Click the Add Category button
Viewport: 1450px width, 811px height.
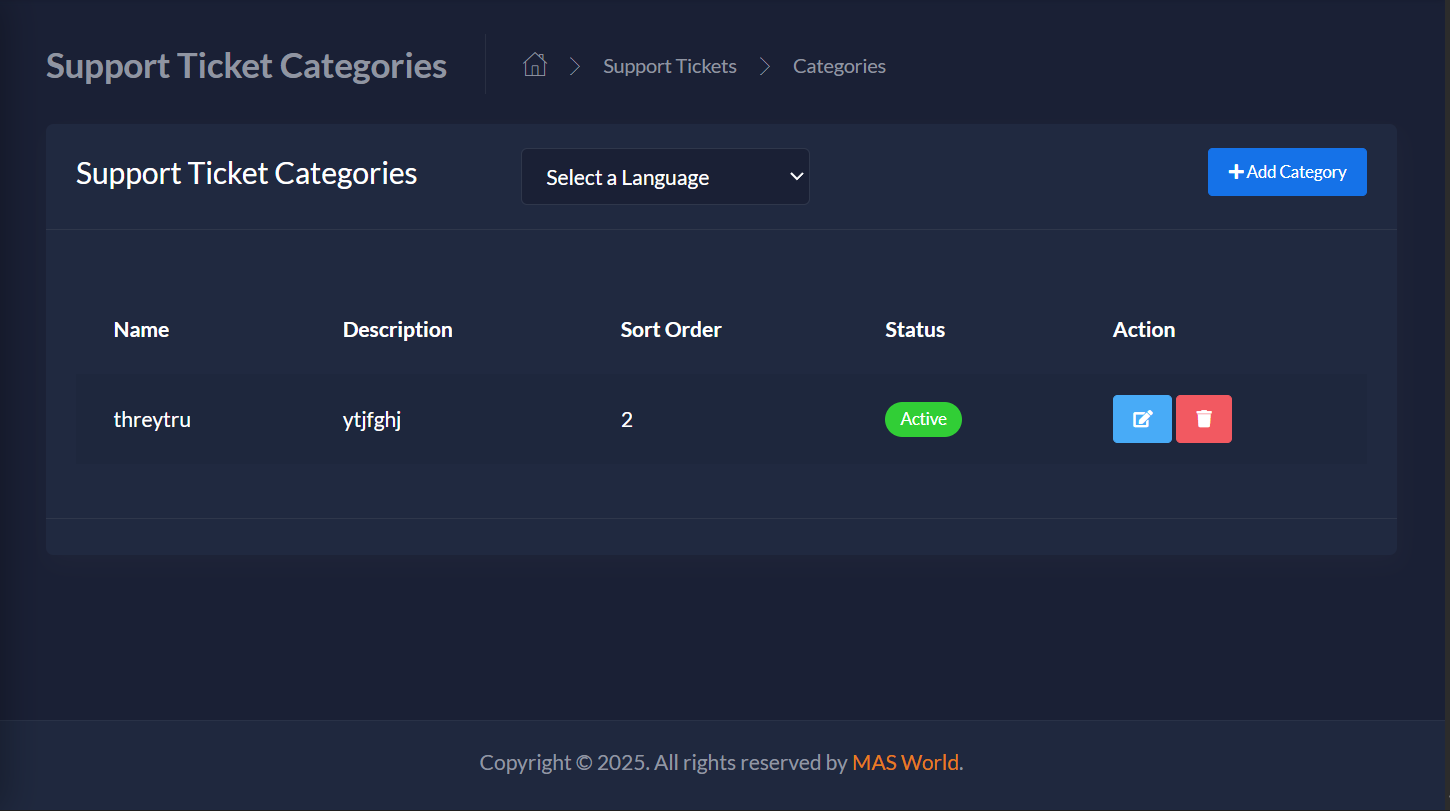[x=1287, y=171]
